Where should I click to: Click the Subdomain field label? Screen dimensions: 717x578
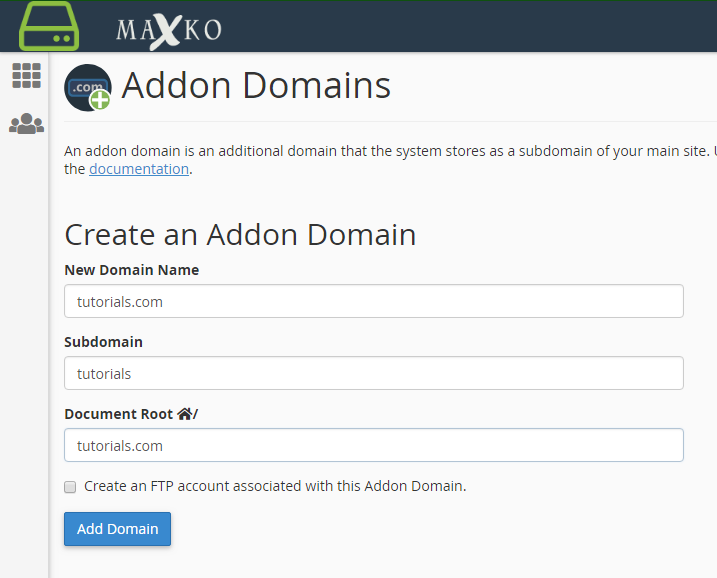(x=103, y=342)
